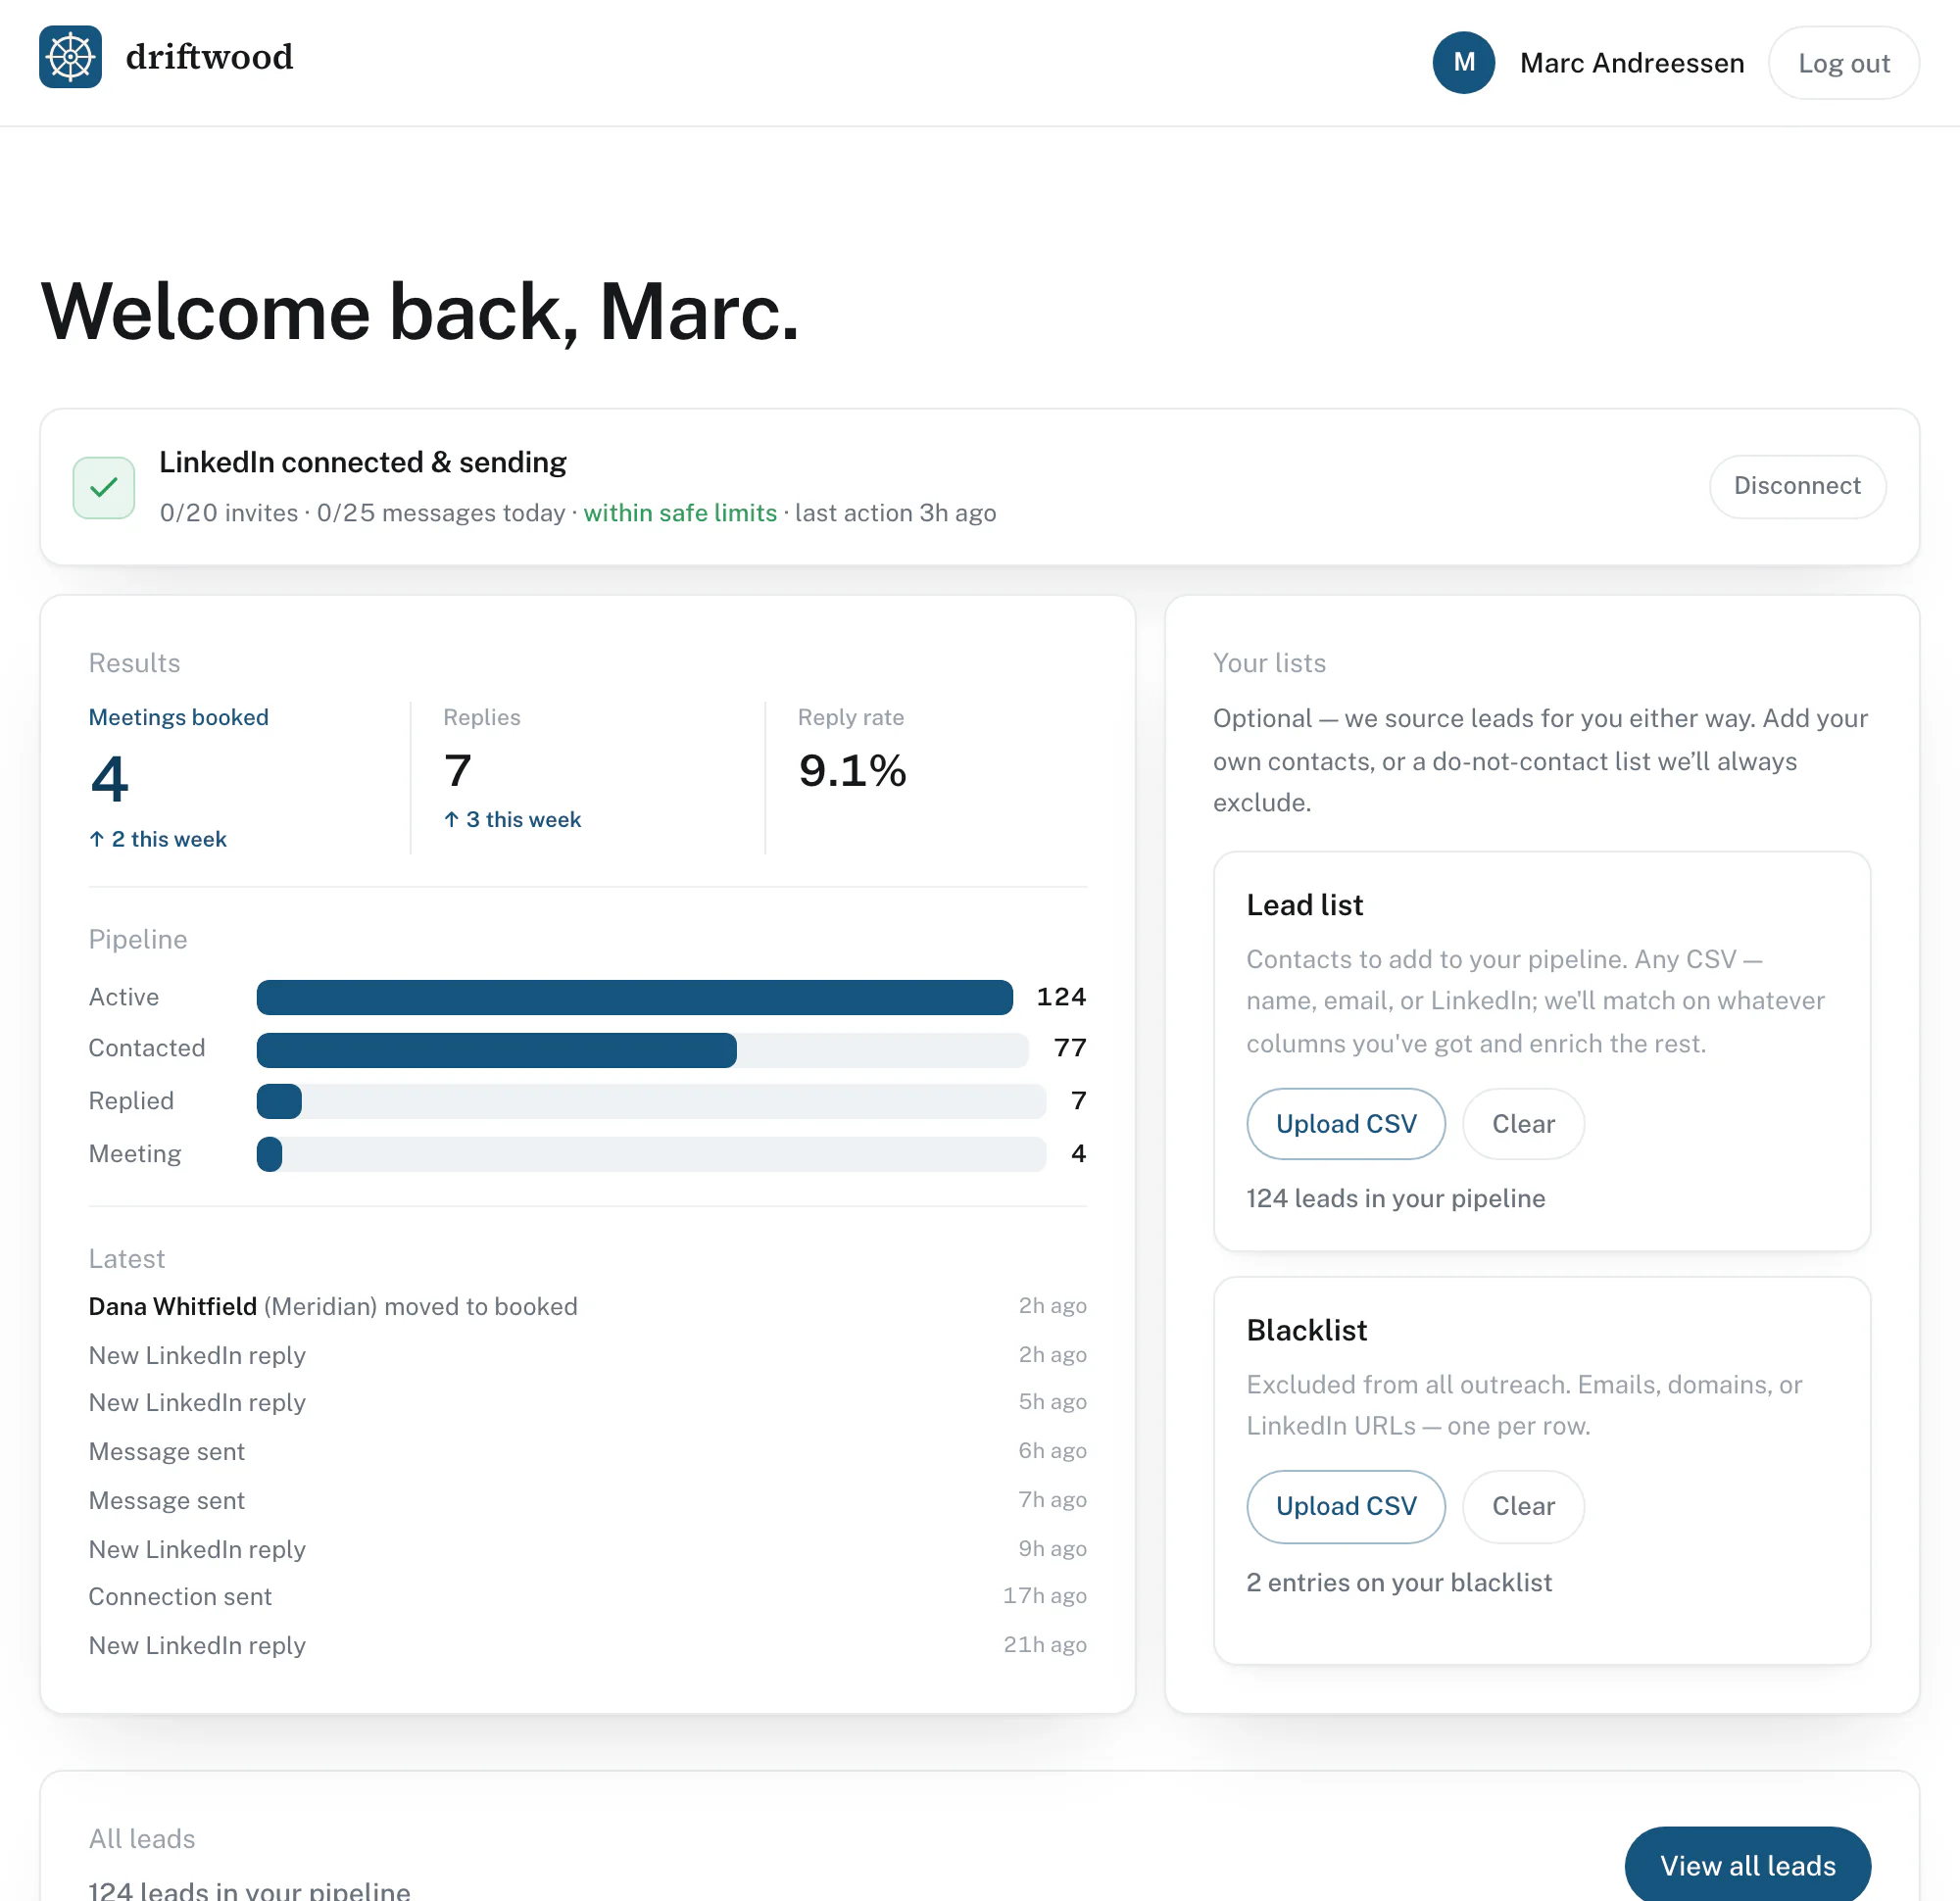Screen dimensions: 1960x1901
Task: Open the Dana Whitfield moved to booked entry
Action: (587, 1306)
